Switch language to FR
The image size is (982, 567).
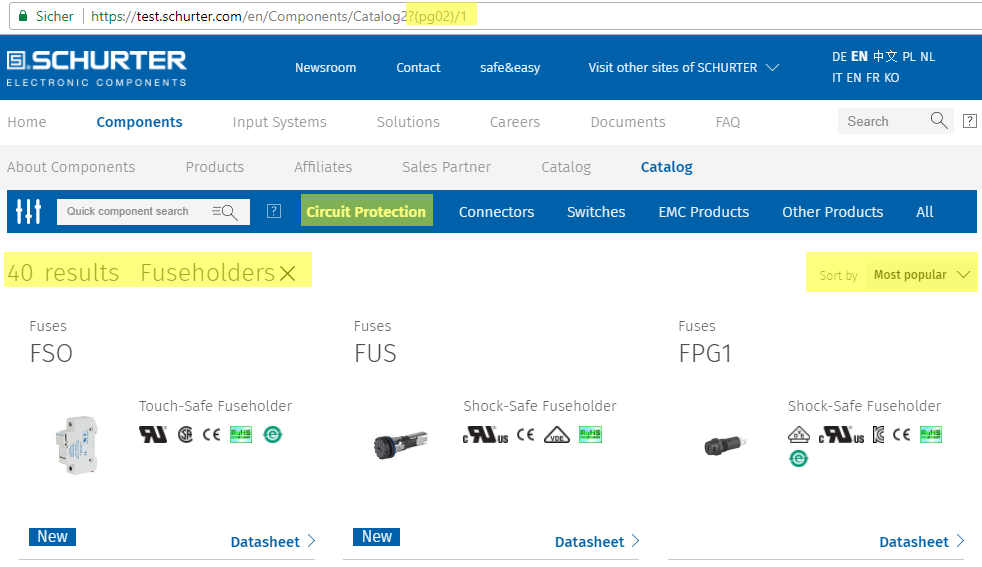click(x=872, y=78)
